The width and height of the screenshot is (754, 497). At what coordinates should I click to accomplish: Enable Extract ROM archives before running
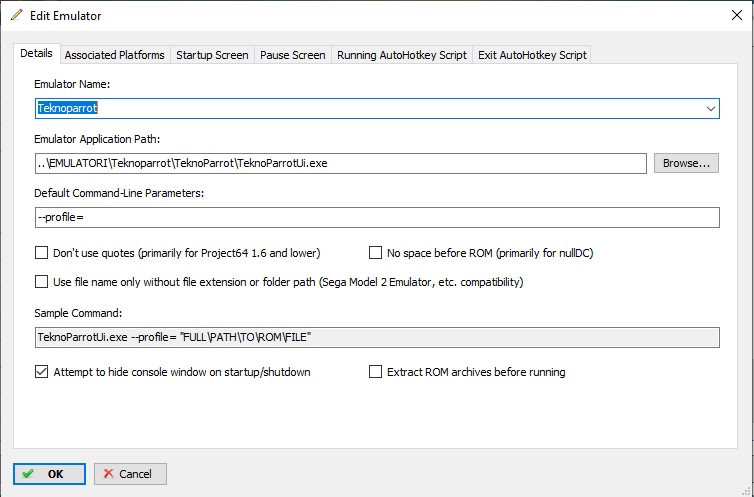pyautogui.click(x=375, y=372)
